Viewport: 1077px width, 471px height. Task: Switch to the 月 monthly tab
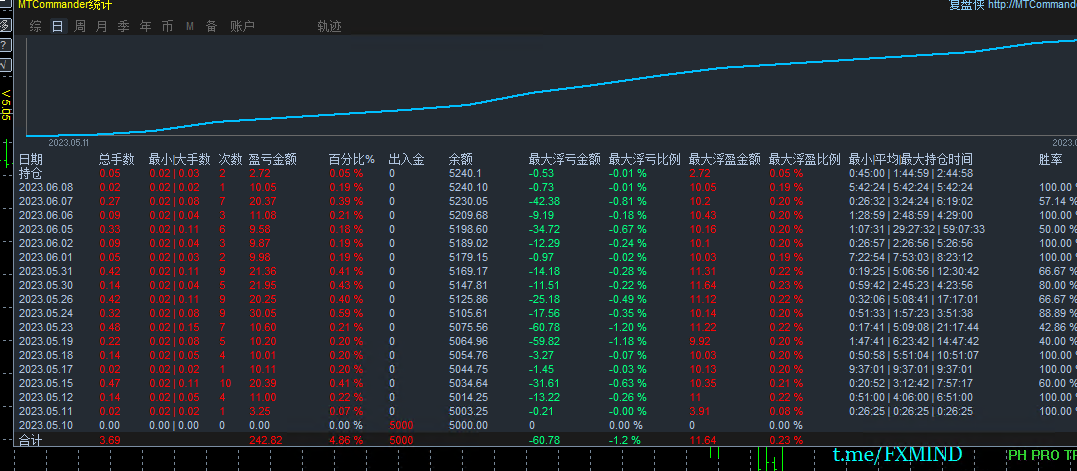tap(102, 26)
